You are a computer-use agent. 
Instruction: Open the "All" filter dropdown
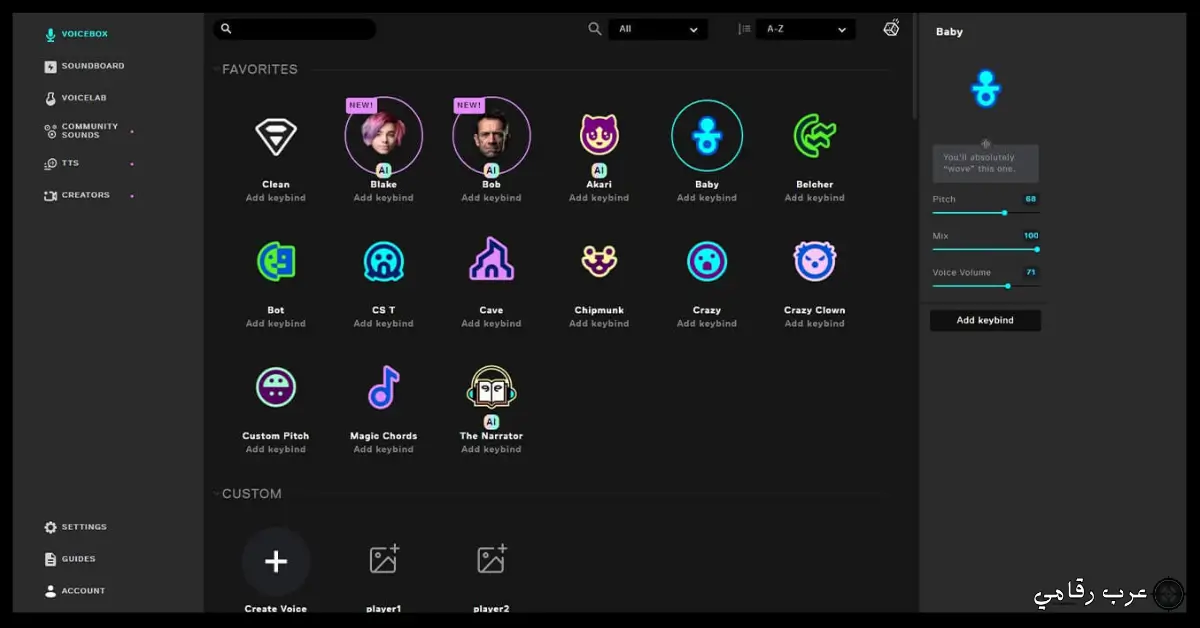click(x=658, y=29)
